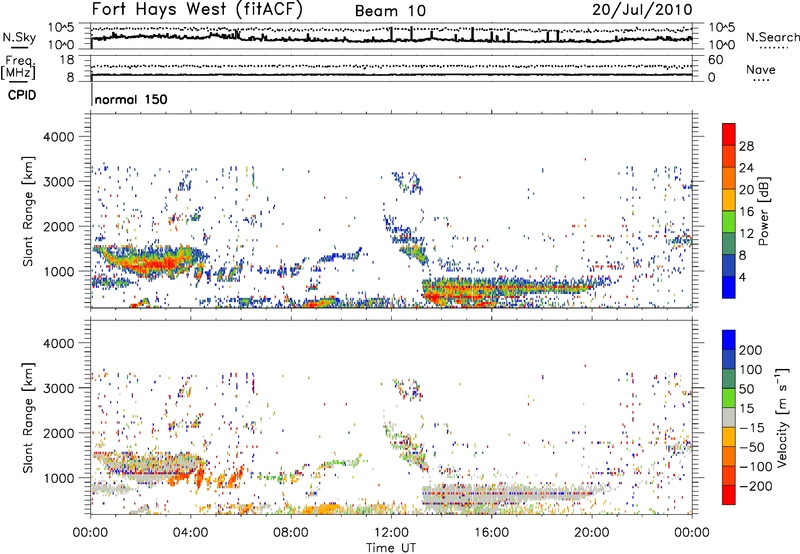Click the 'Nave' legend label

761,69
